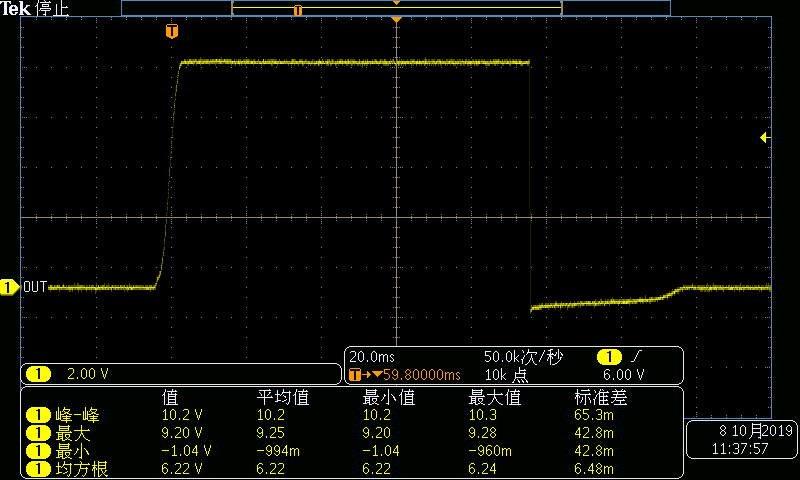Click the 9.20 V maximum value
800x480 pixels.
pos(182,433)
